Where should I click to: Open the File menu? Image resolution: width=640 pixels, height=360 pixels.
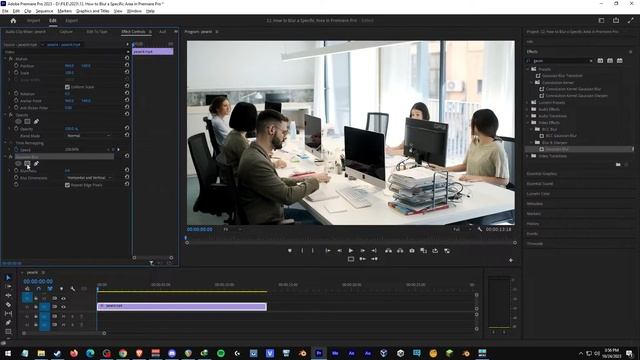5,11
